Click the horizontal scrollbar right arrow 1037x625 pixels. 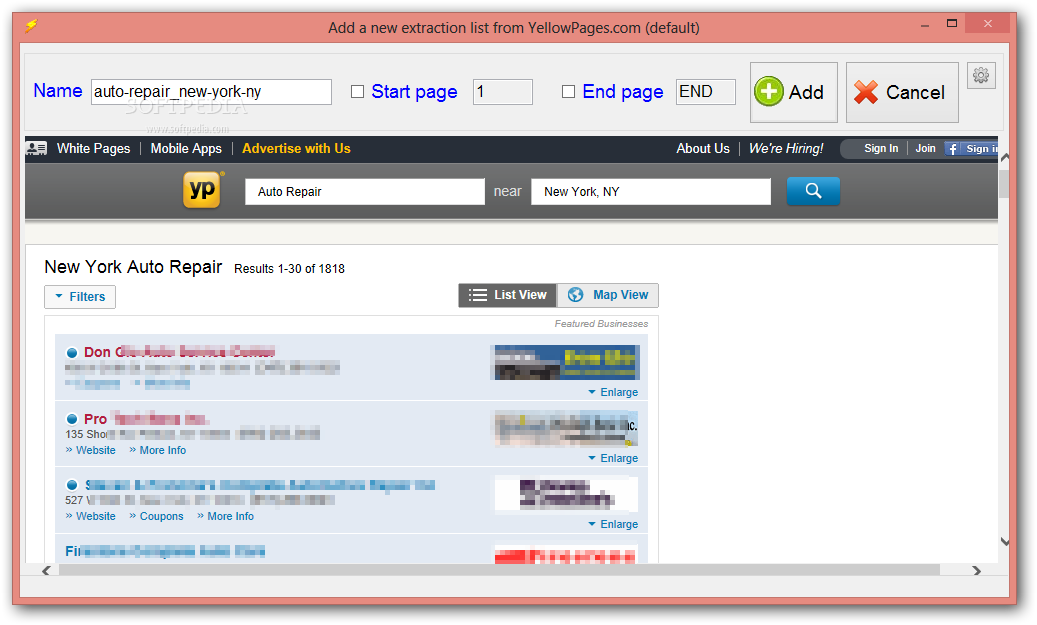tap(977, 570)
